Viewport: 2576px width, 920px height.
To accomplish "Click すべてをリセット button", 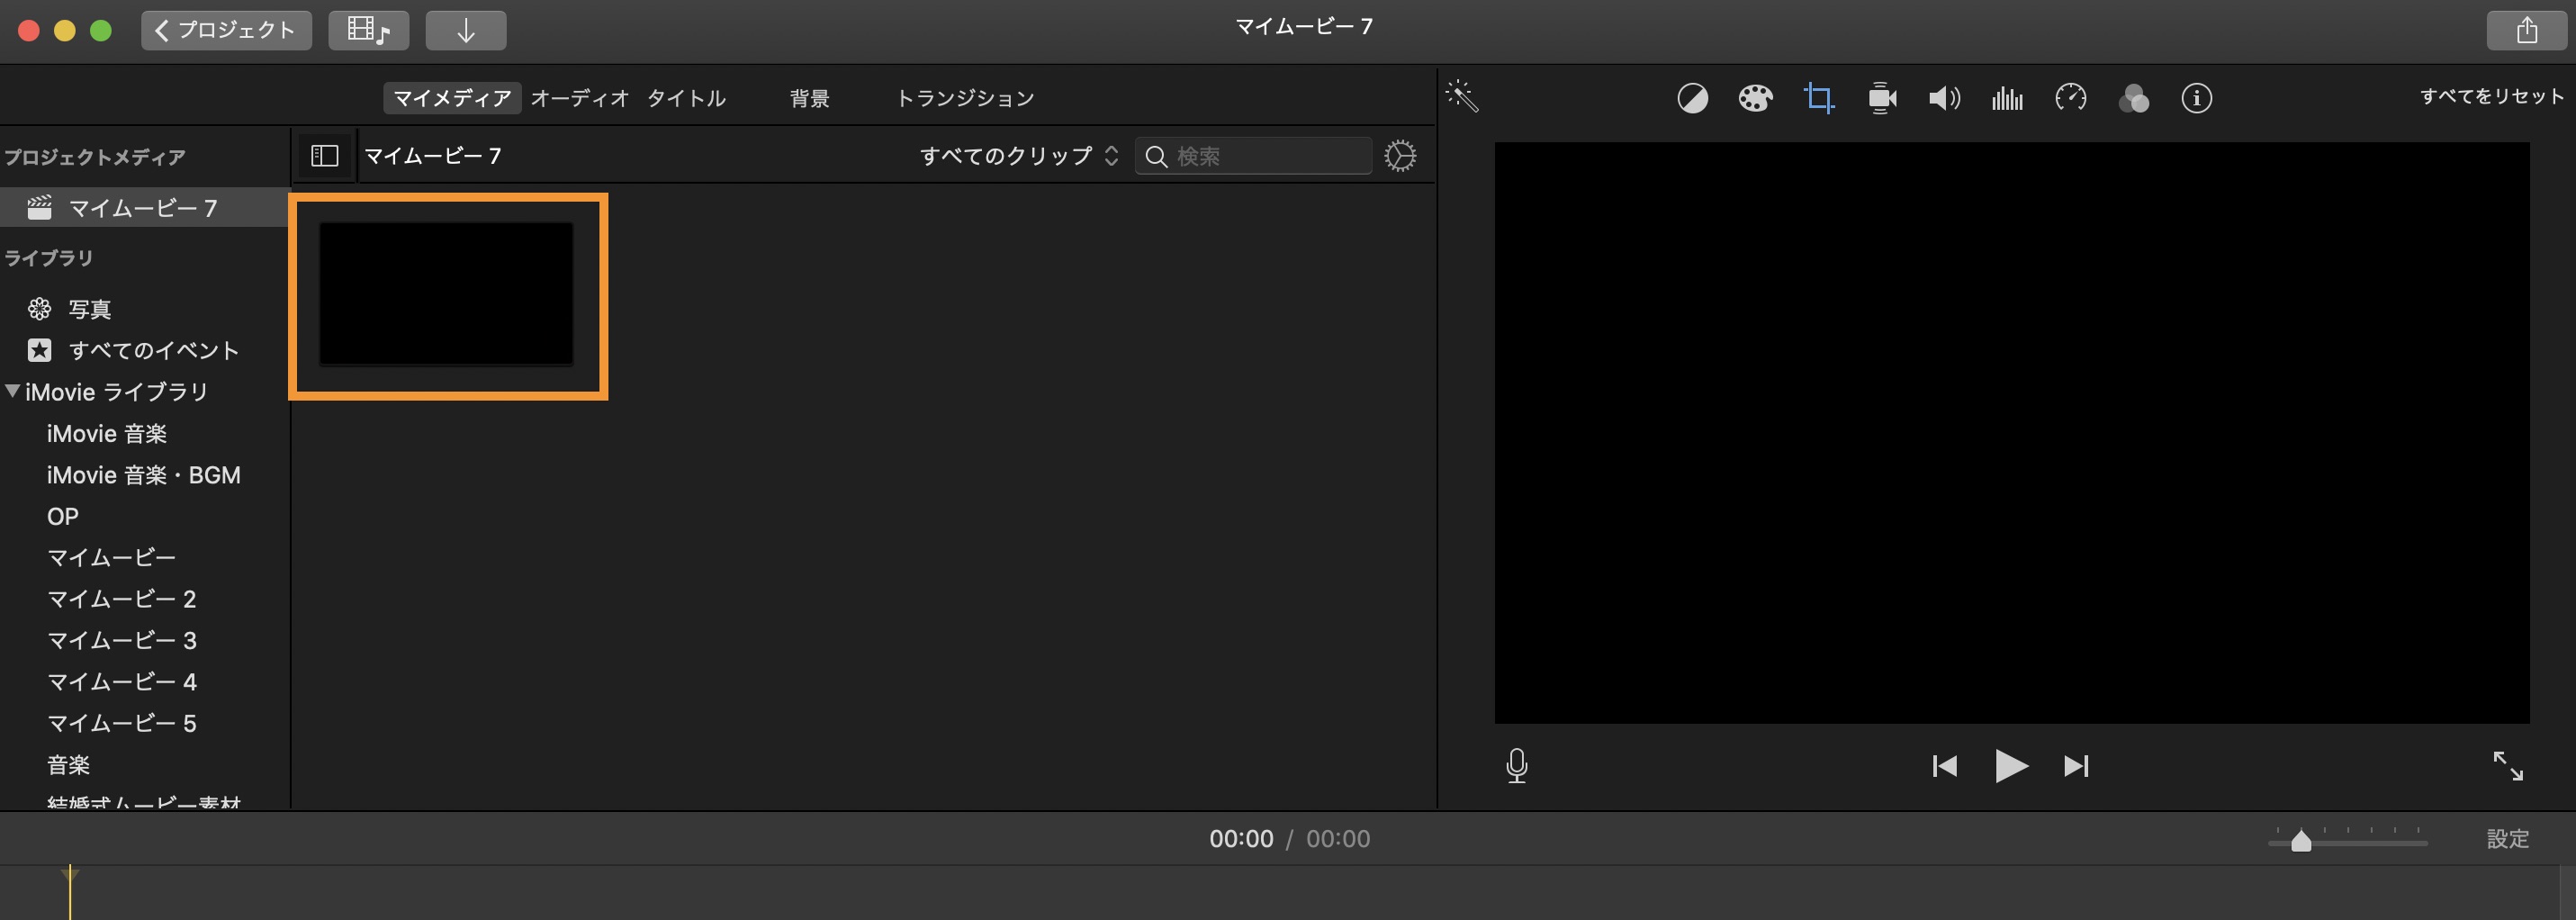I will (2491, 96).
